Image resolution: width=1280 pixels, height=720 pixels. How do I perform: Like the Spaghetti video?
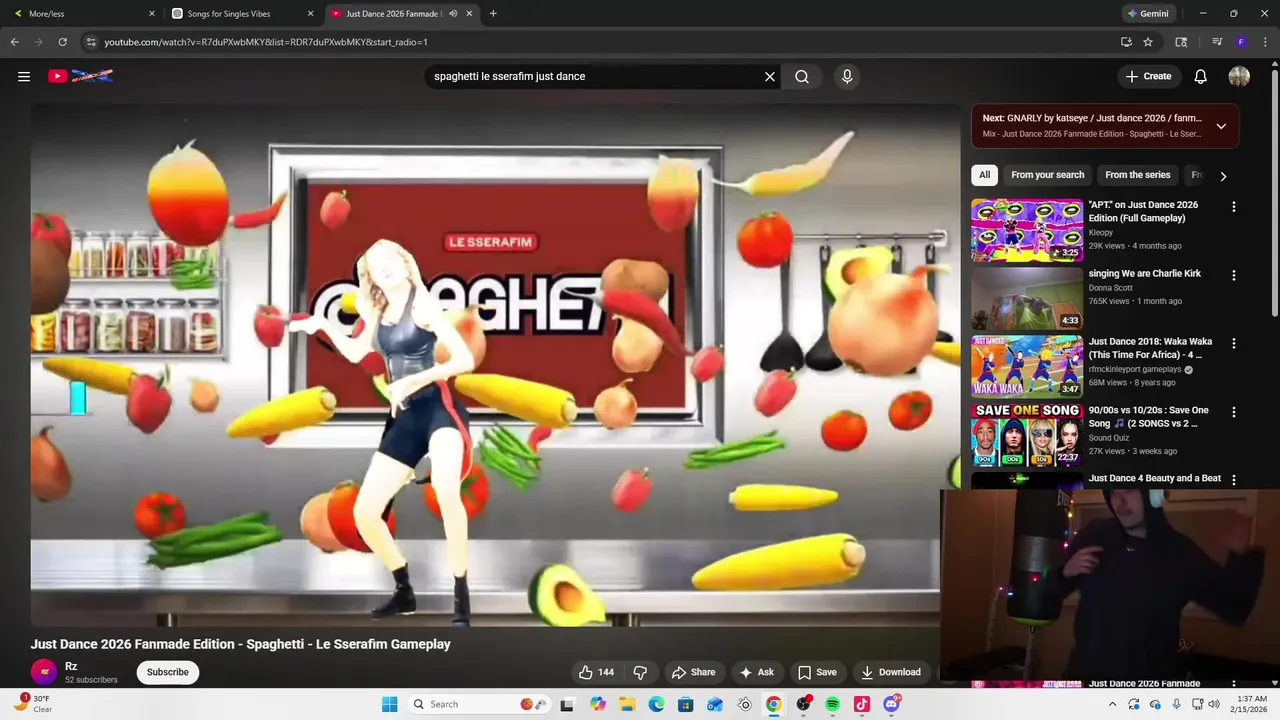597,672
